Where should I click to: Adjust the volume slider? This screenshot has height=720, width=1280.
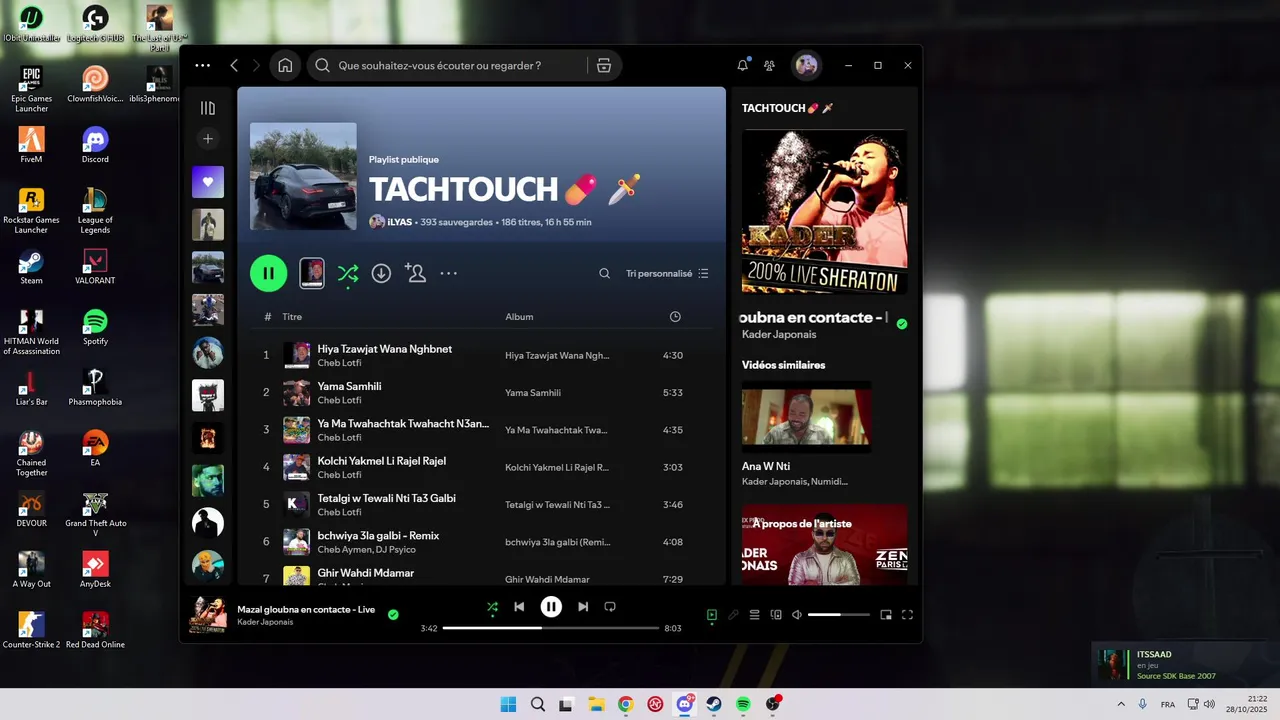coord(838,615)
